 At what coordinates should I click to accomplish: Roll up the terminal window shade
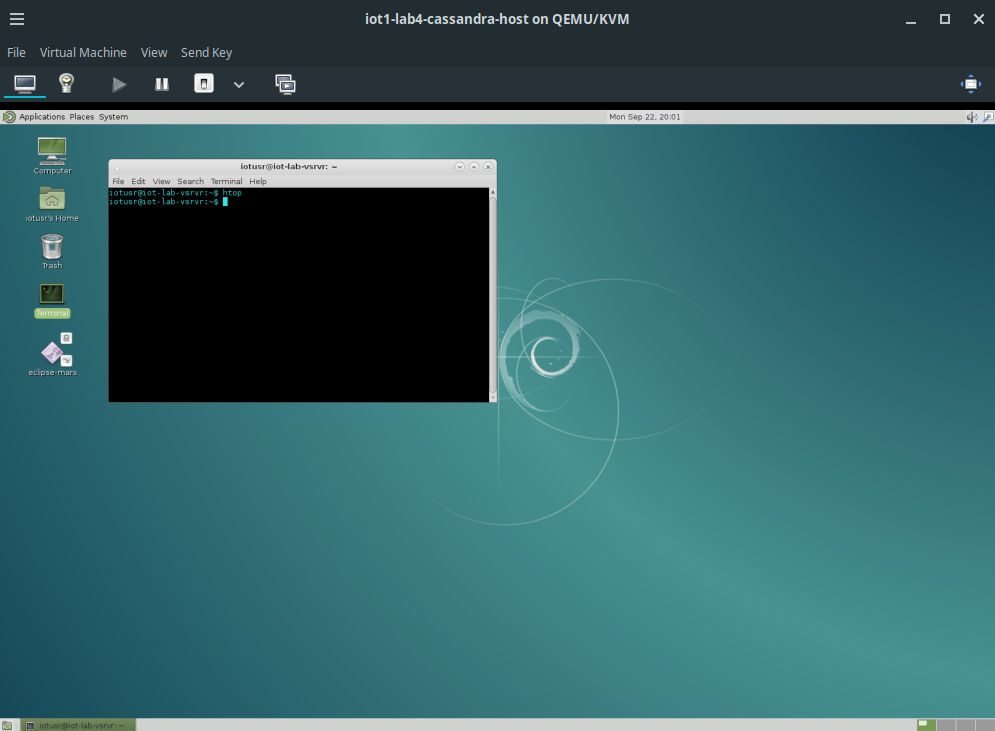click(x=473, y=166)
